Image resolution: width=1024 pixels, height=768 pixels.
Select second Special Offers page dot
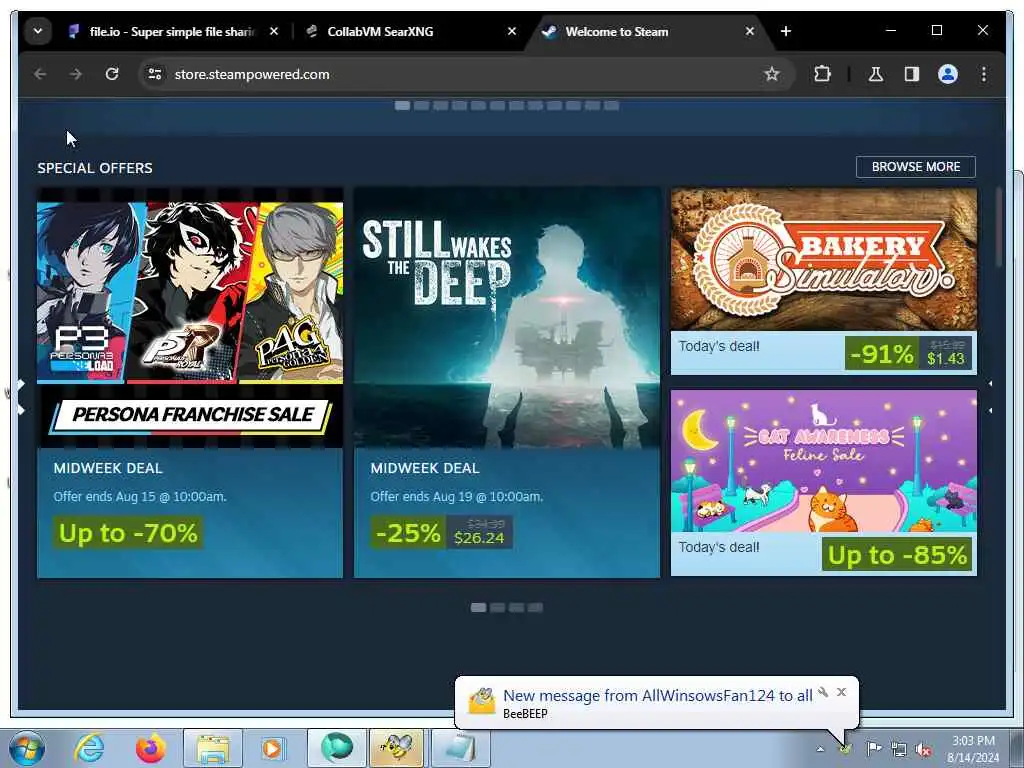click(x=497, y=607)
